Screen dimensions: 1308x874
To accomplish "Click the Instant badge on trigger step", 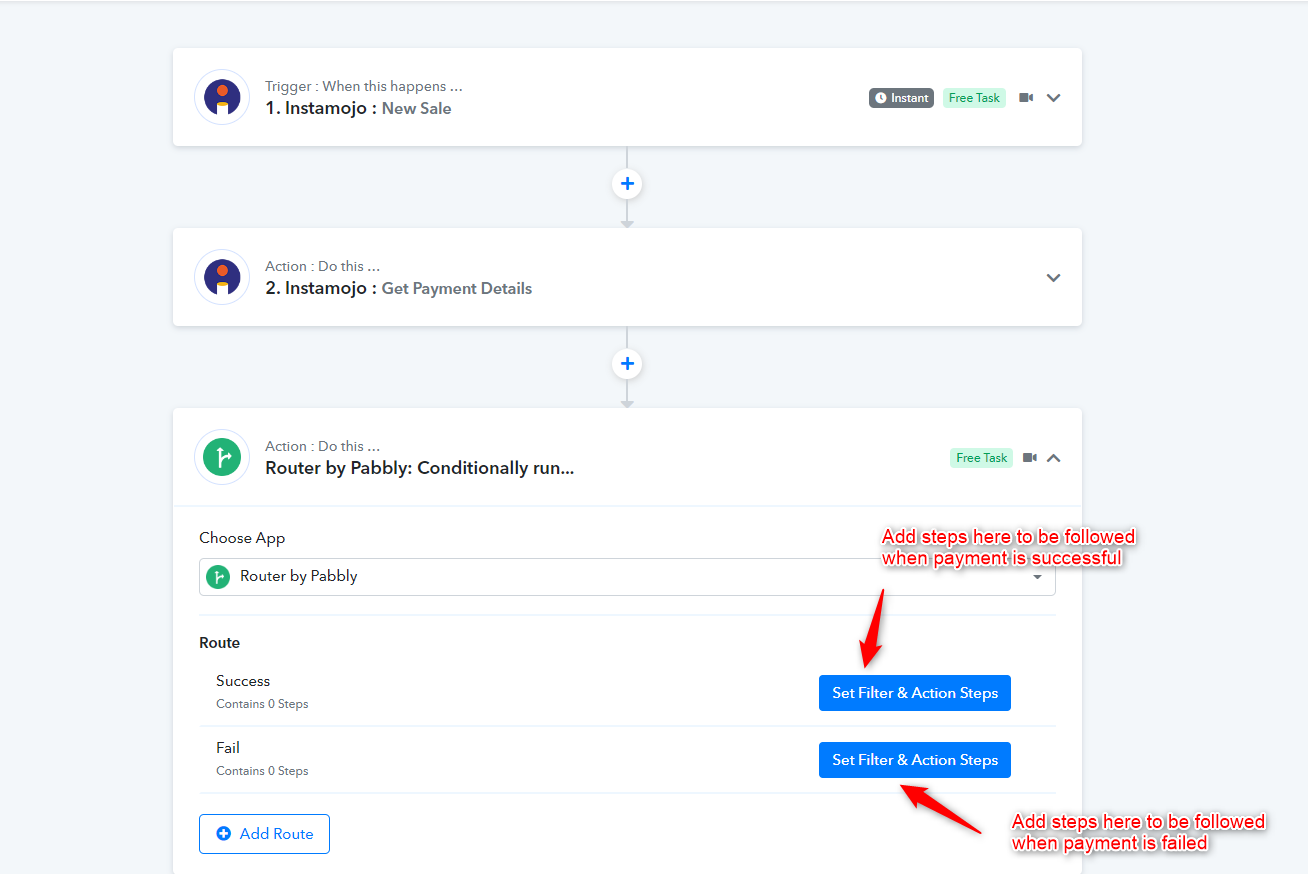I will pos(902,98).
